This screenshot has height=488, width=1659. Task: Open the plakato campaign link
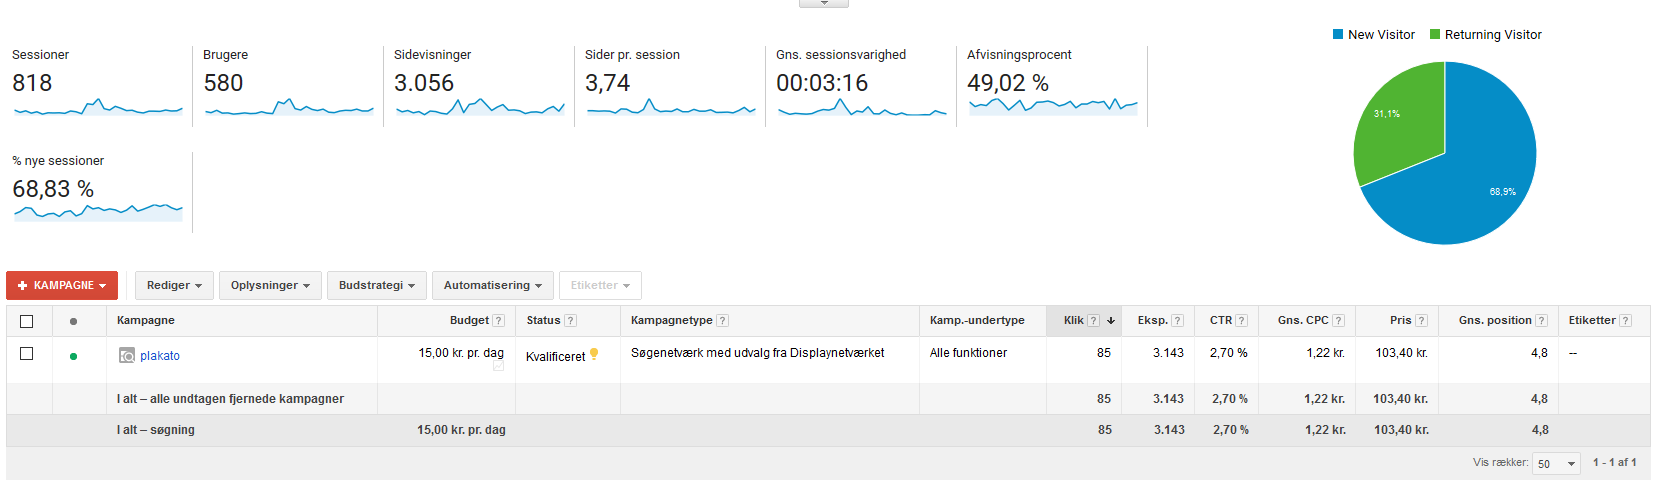160,356
